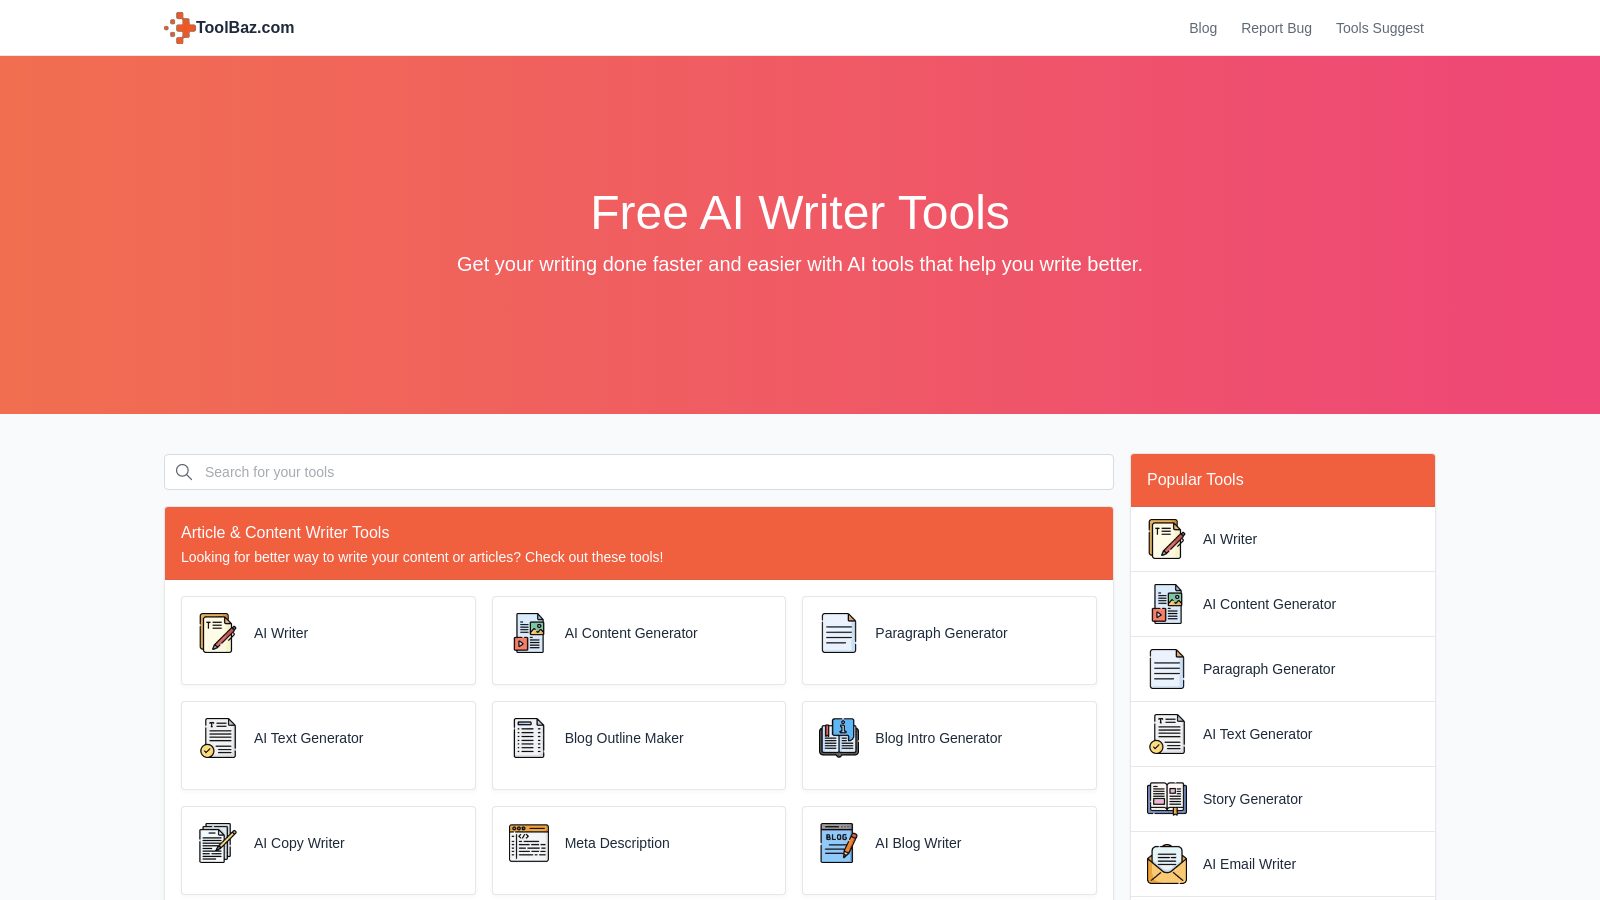
Task: Click AI Writer icon in Popular Tools
Action: pyautogui.click(x=1167, y=539)
